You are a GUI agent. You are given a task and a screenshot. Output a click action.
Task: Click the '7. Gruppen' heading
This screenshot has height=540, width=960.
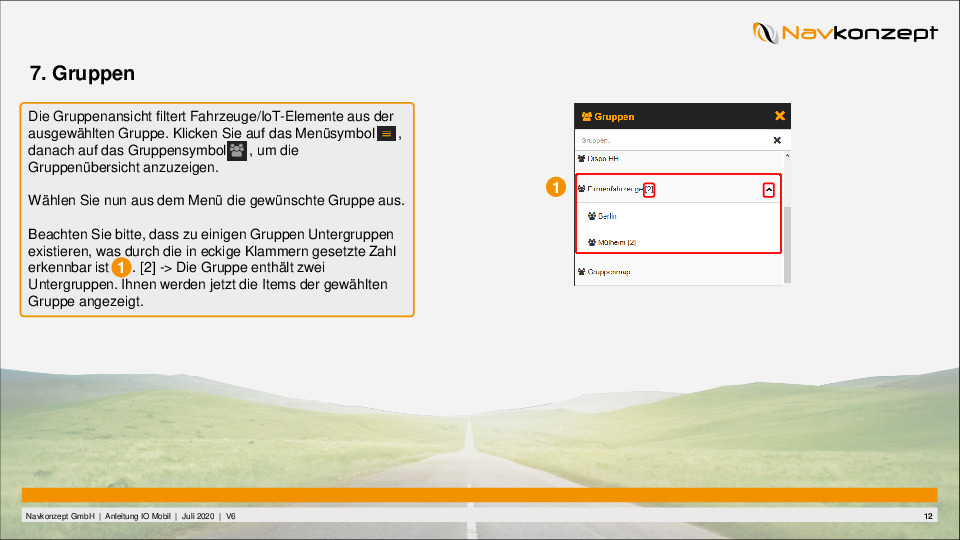point(82,73)
